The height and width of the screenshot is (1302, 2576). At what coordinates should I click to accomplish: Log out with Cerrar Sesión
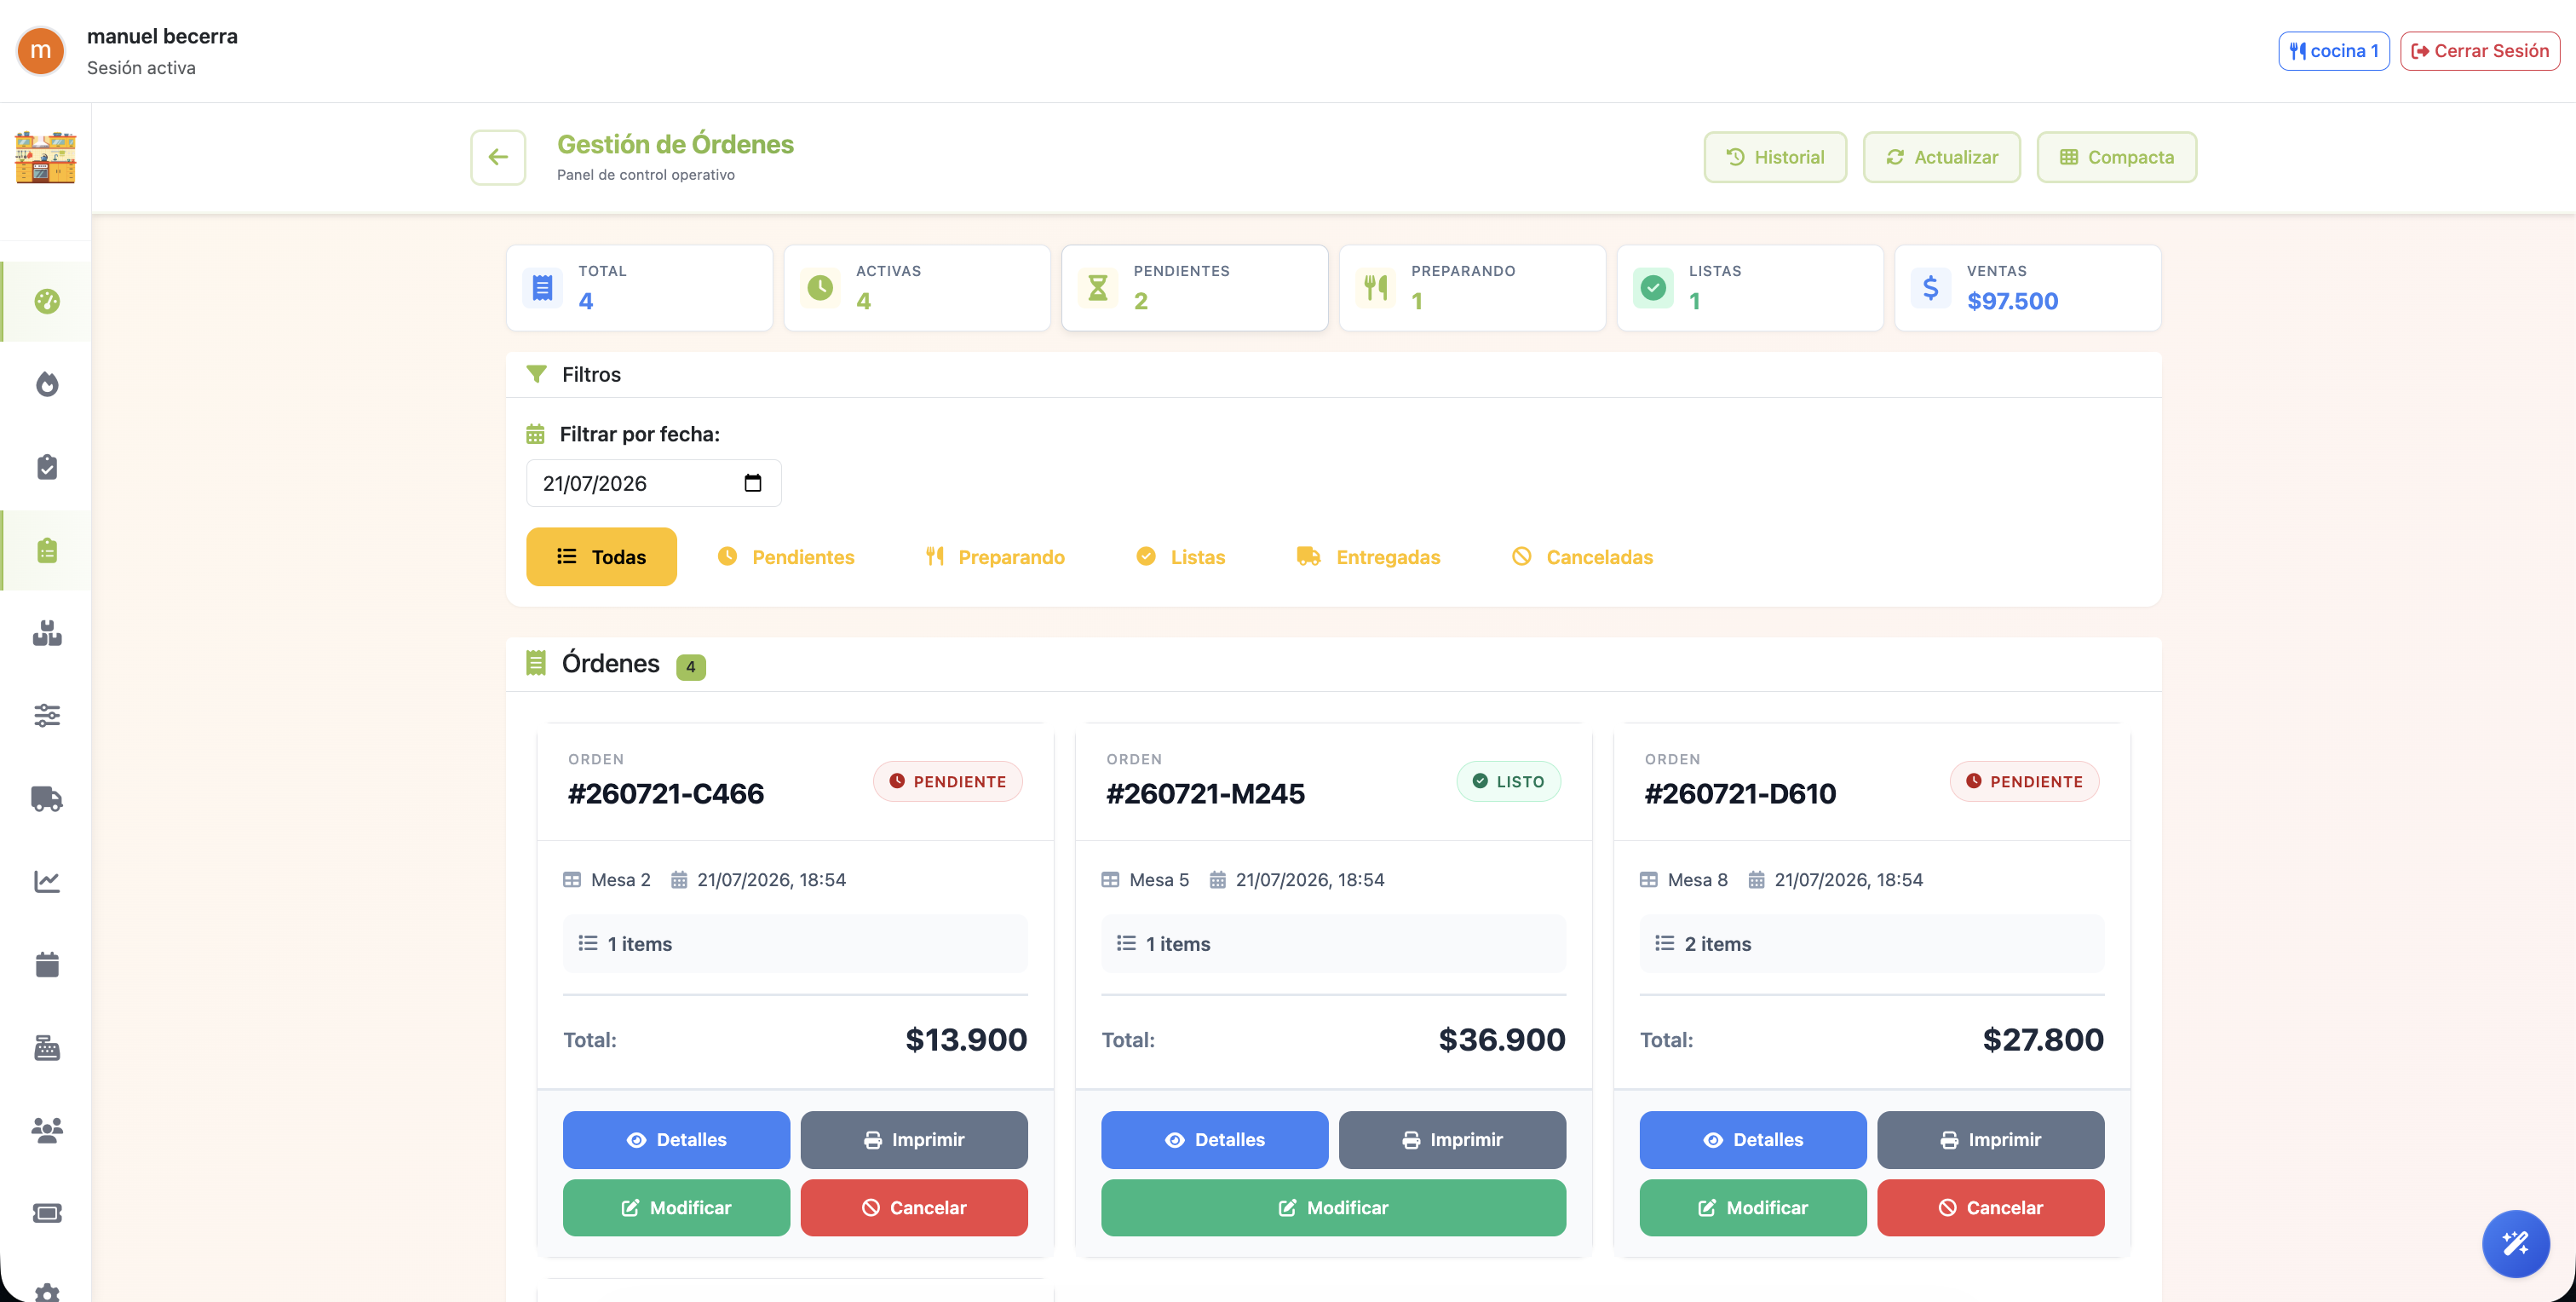point(2480,51)
